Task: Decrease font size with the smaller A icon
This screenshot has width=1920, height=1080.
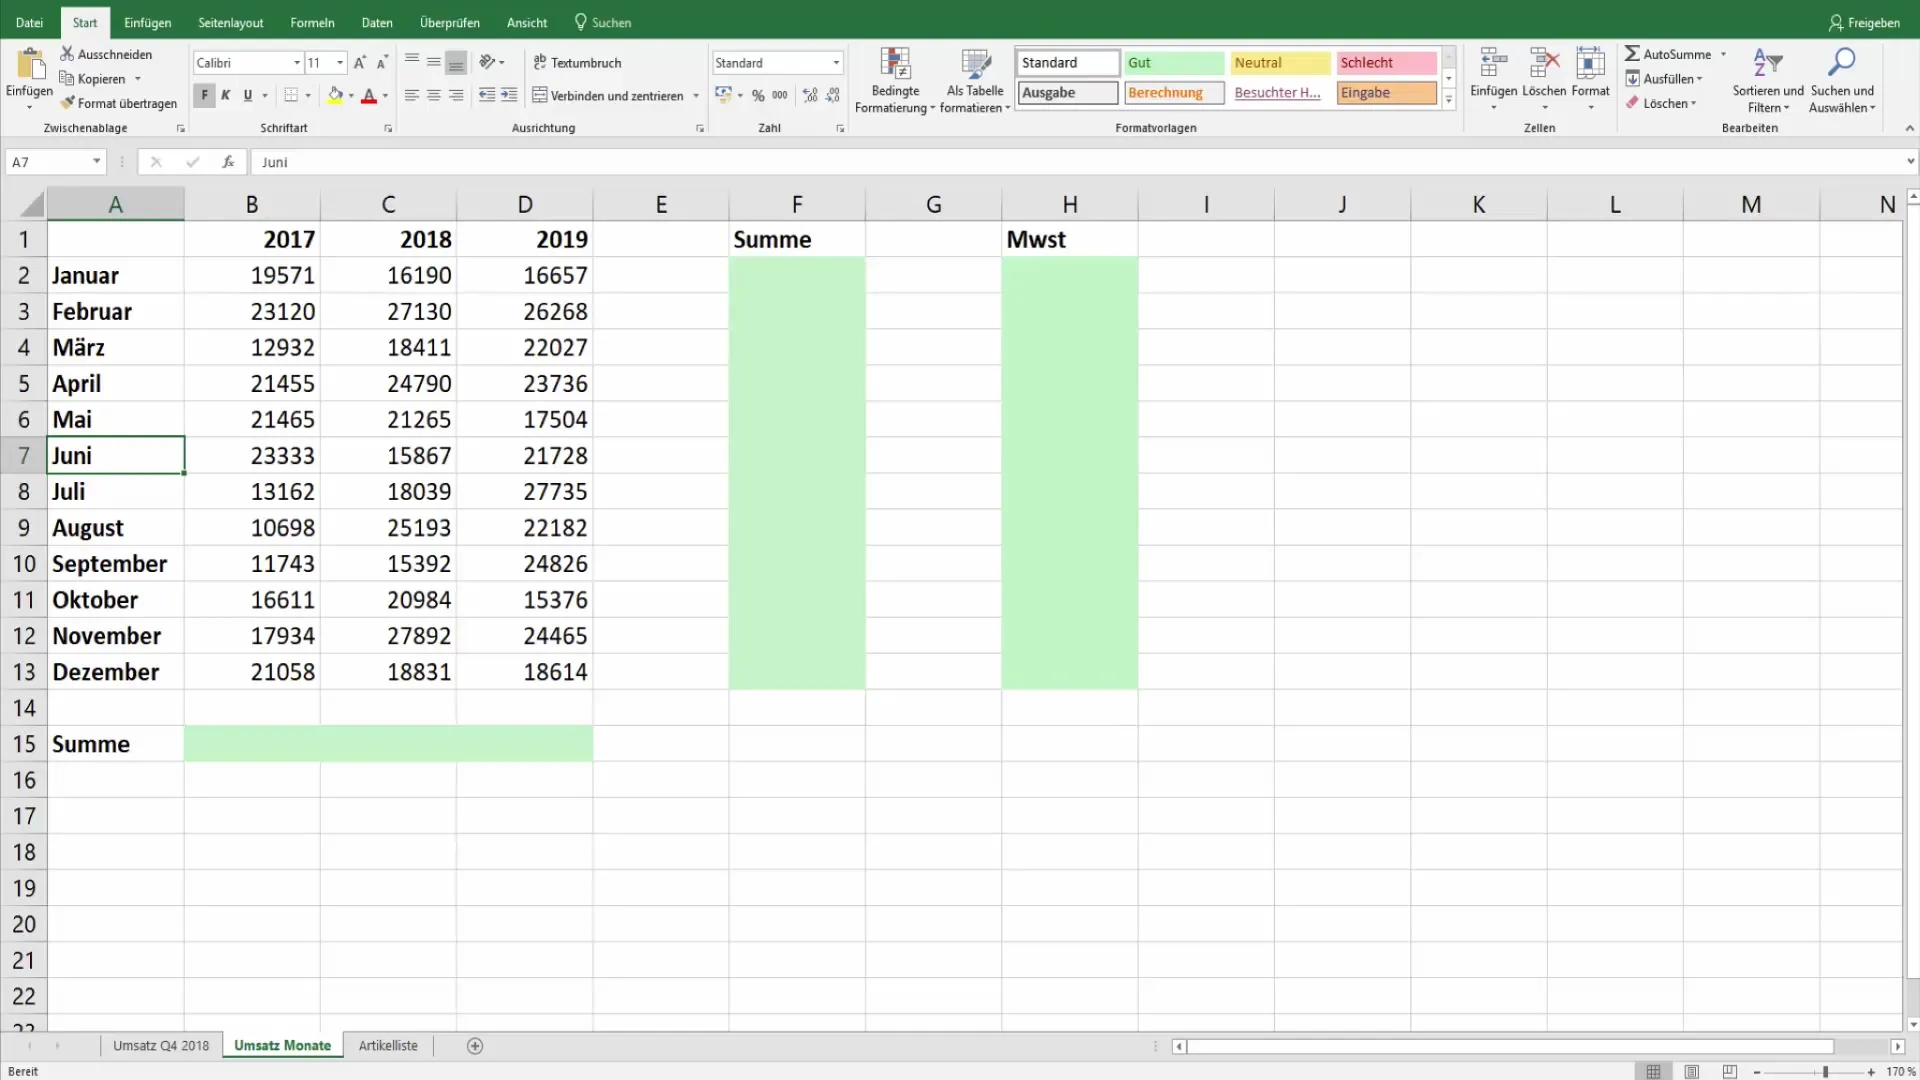Action: pyautogui.click(x=382, y=63)
